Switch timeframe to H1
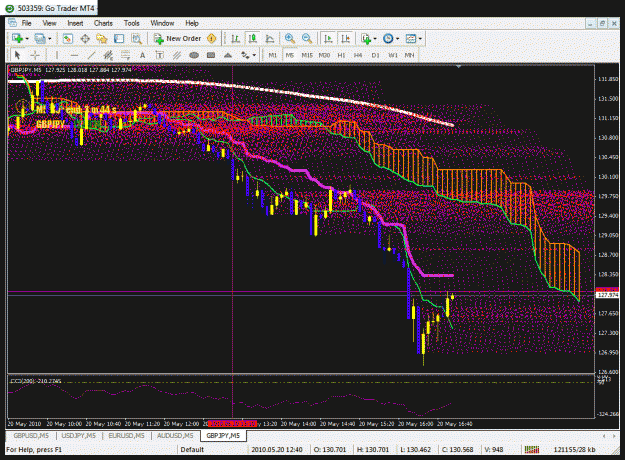Viewport: 625px width, 460px height. point(341,55)
